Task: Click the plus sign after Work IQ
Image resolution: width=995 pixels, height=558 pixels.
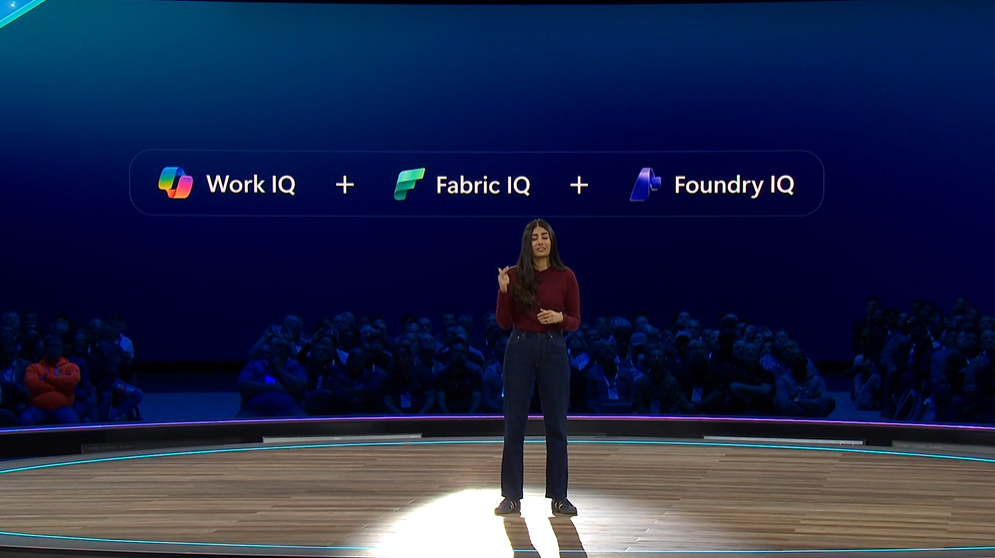Action: [345, 185]
